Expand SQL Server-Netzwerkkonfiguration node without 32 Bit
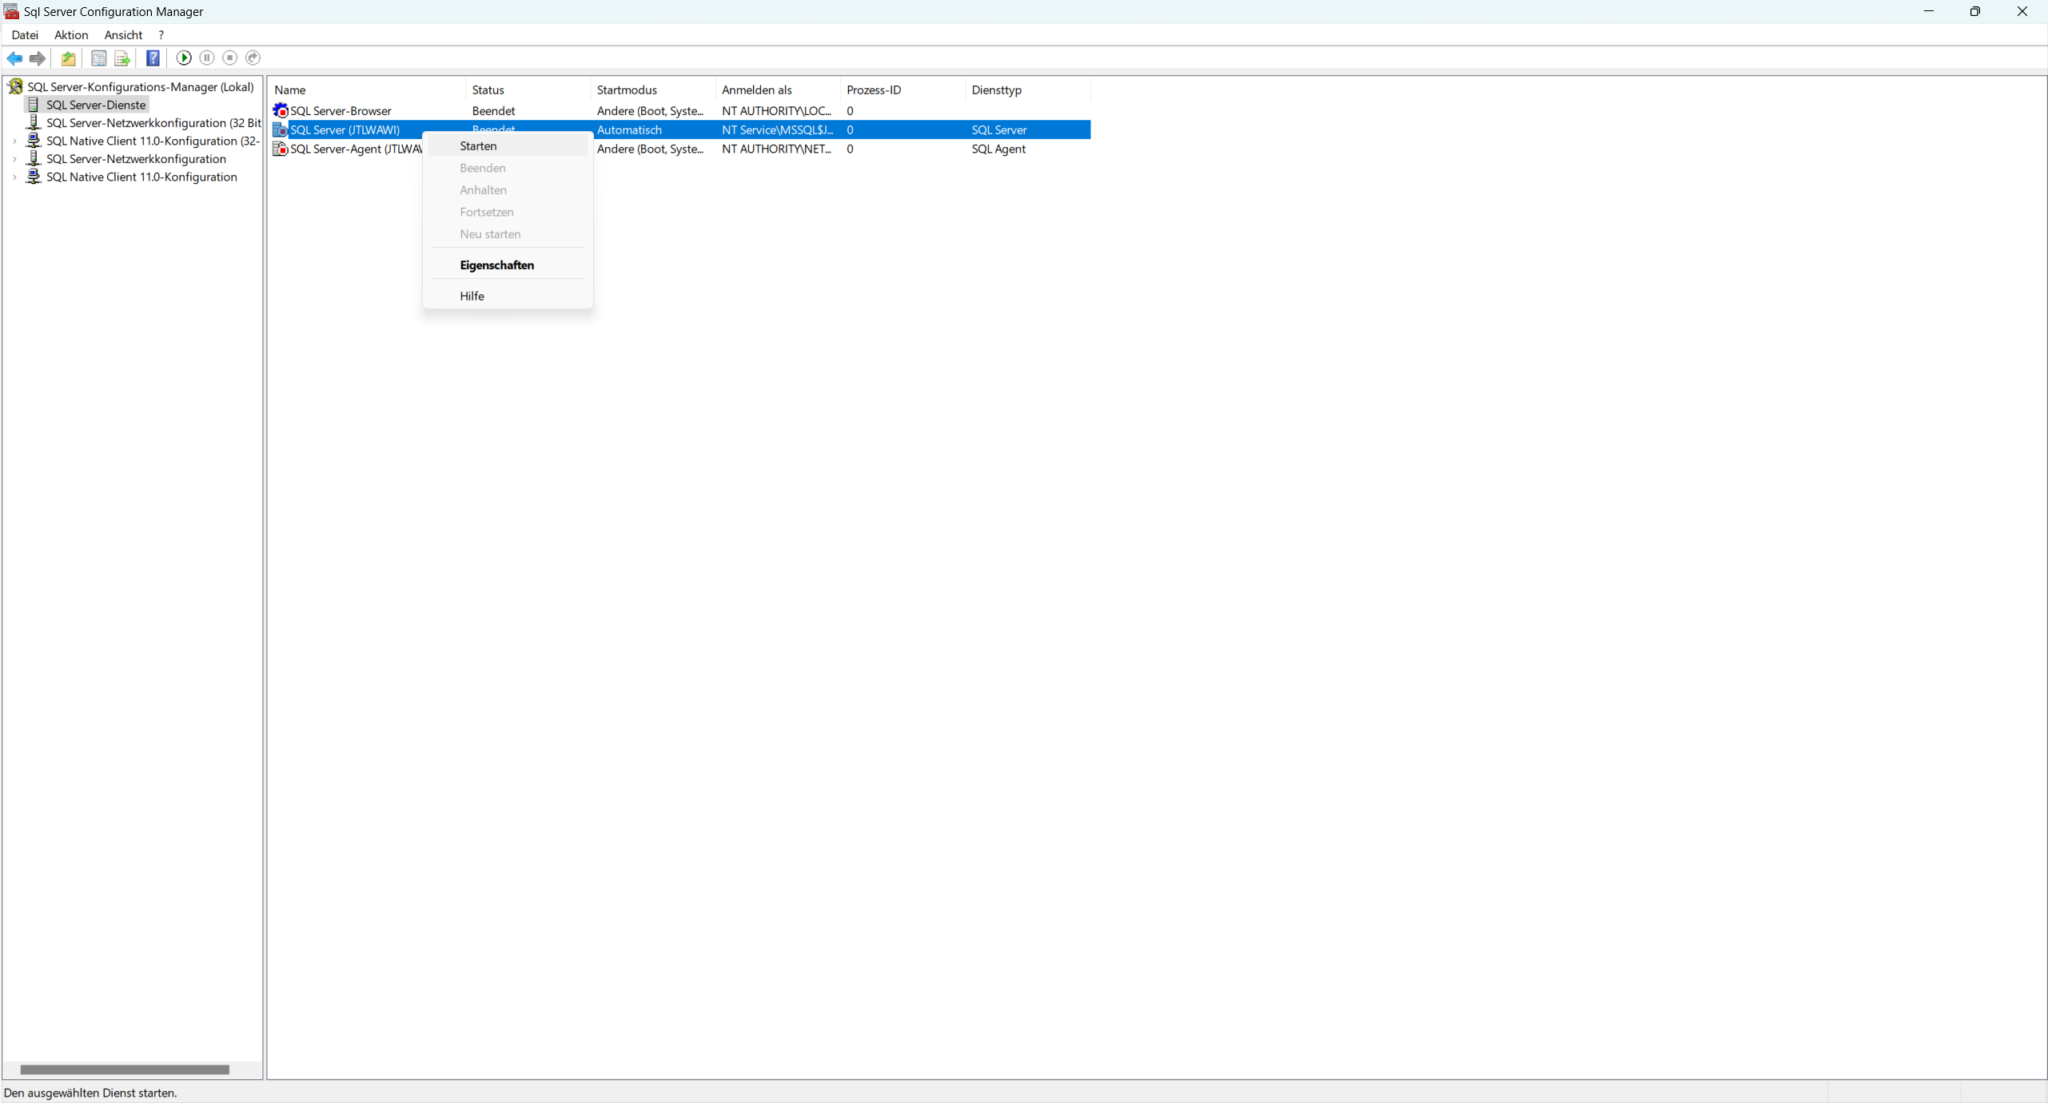 (14, 159)
